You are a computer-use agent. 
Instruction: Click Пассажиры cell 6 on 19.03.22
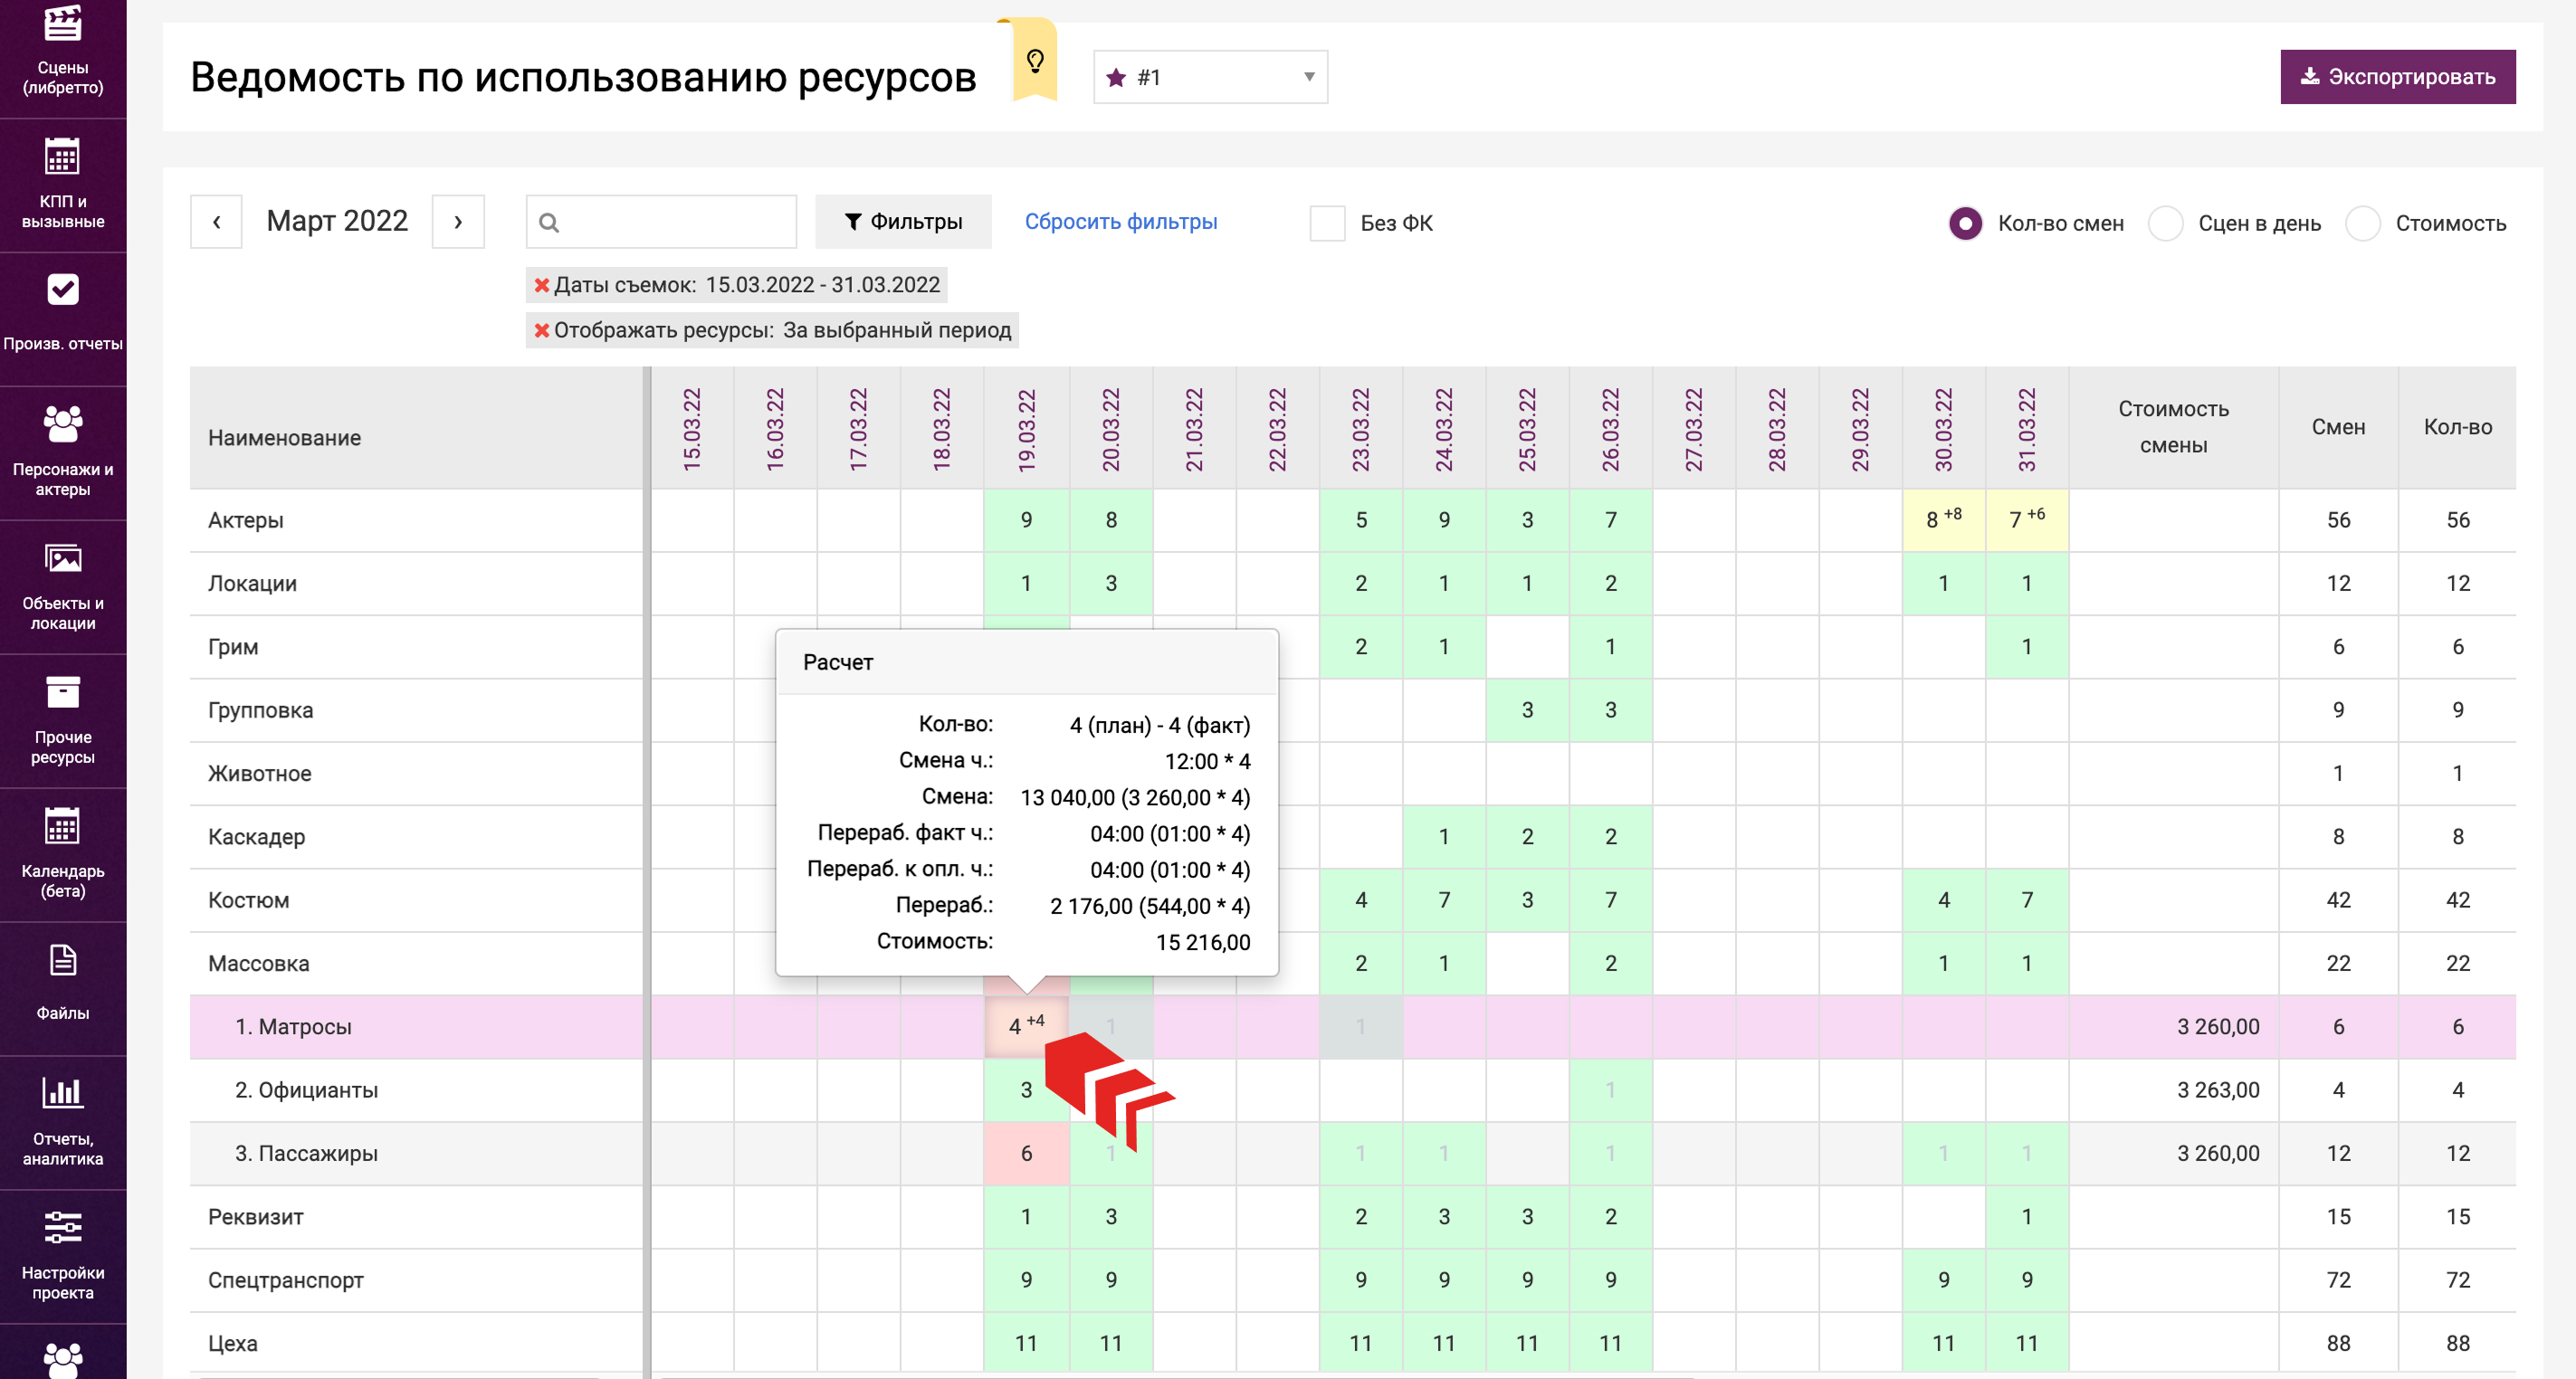click(x=1026, y=1153)
